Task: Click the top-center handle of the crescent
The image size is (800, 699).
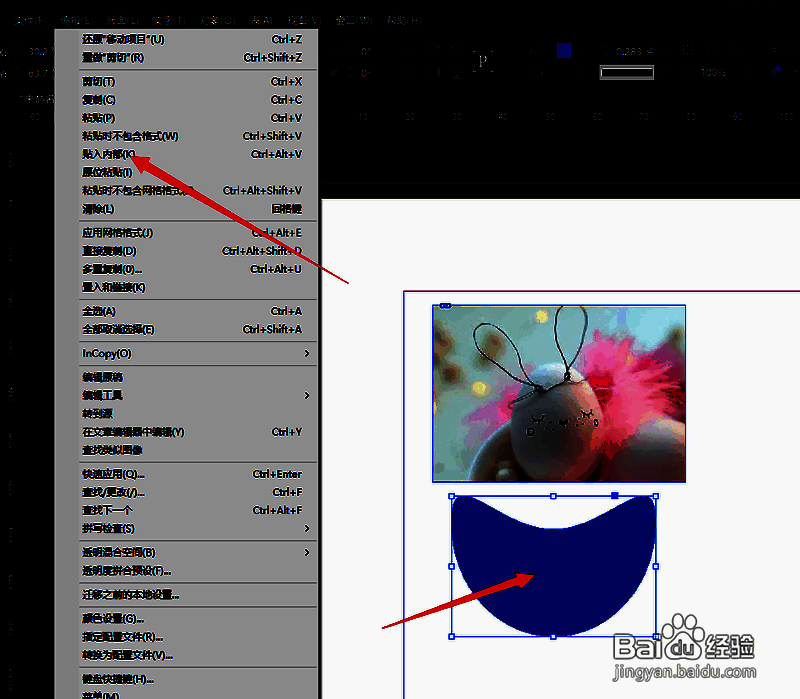Action: click(x=553, y=496)
